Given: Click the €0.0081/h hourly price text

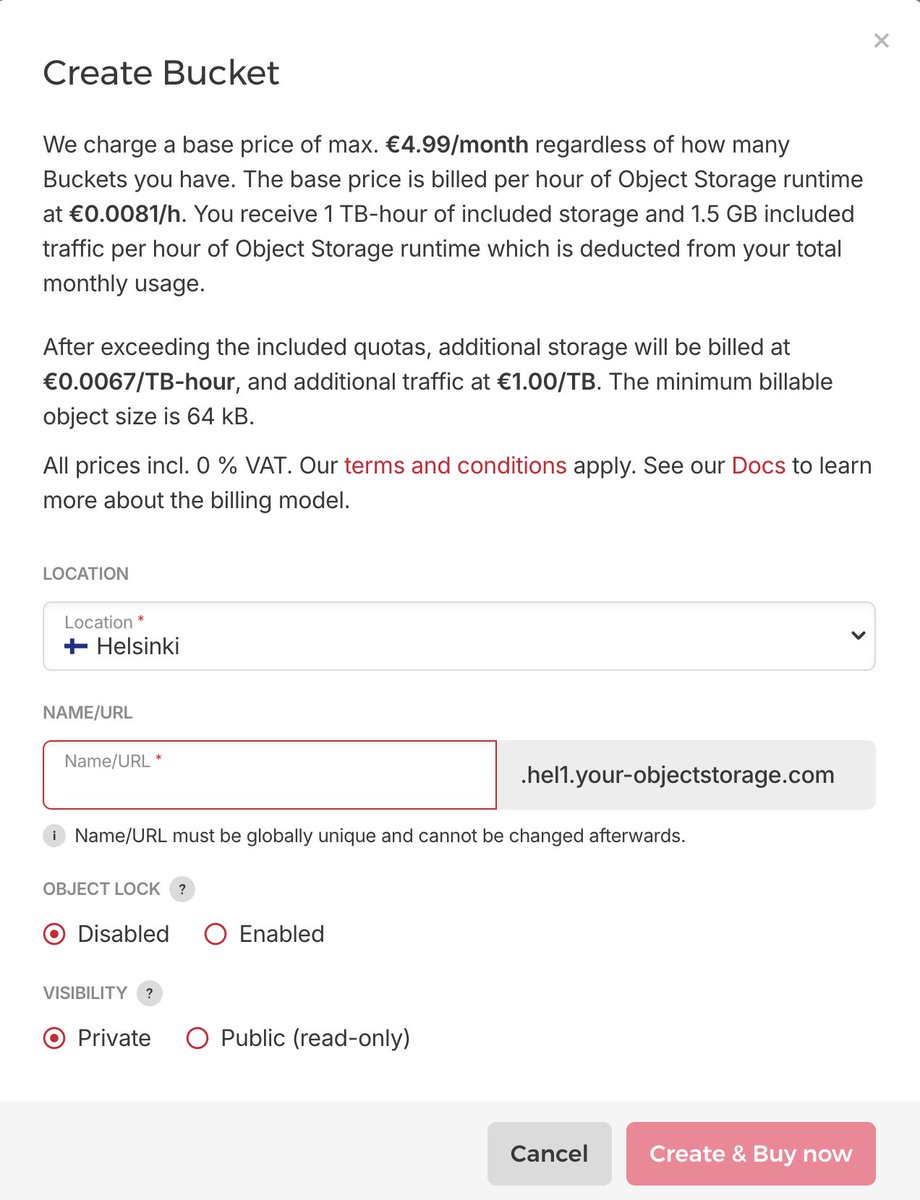Looking at the screenshot, I should 125,214.
